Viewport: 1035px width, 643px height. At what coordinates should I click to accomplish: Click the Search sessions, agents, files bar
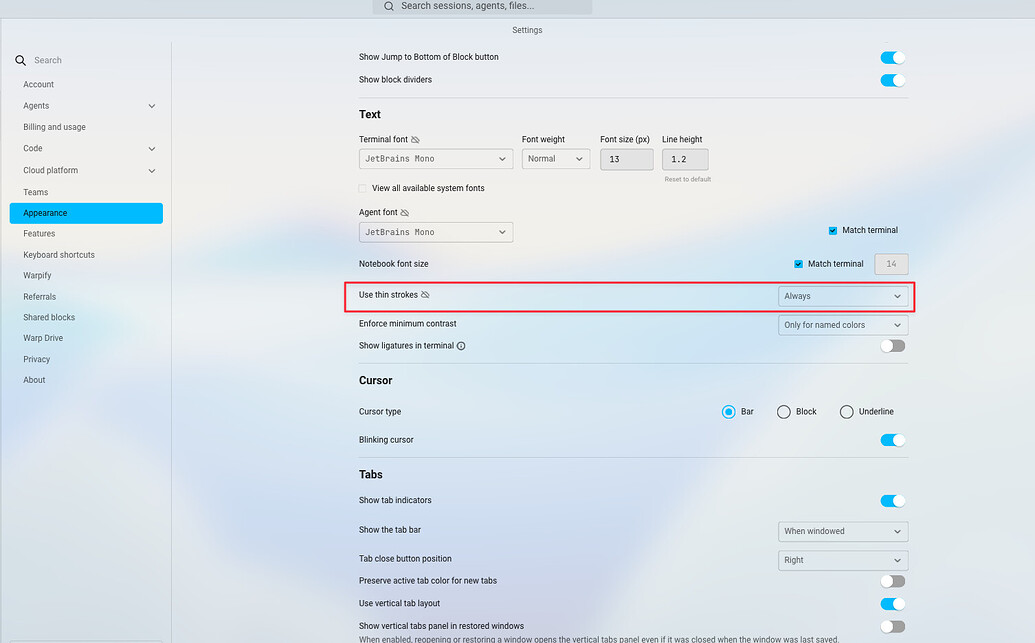(x=483, y=6)
